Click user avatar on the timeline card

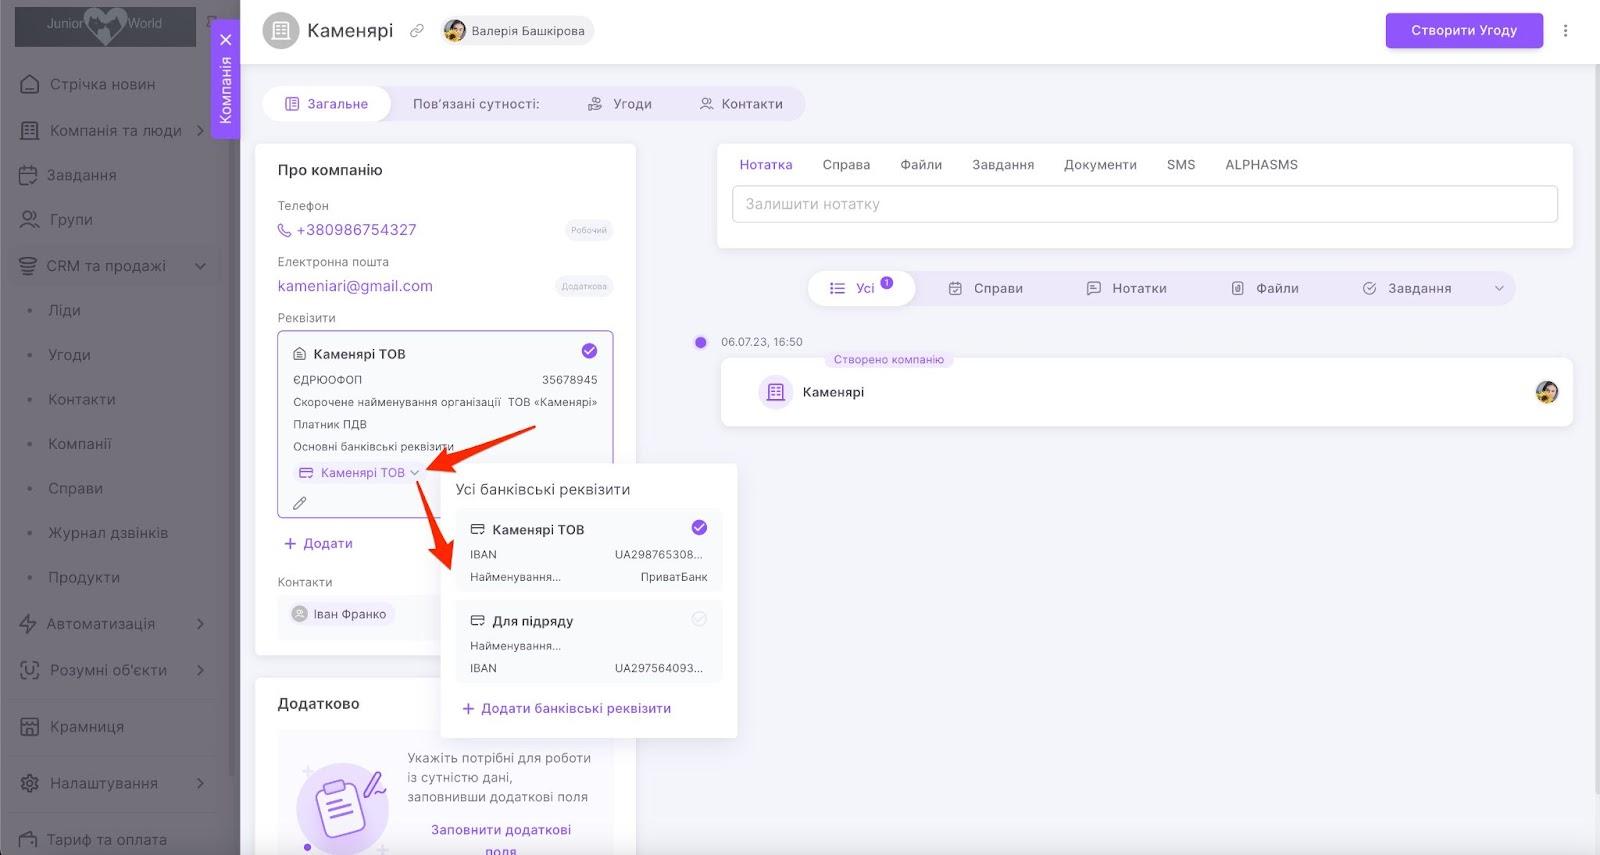coord(1546,392)
